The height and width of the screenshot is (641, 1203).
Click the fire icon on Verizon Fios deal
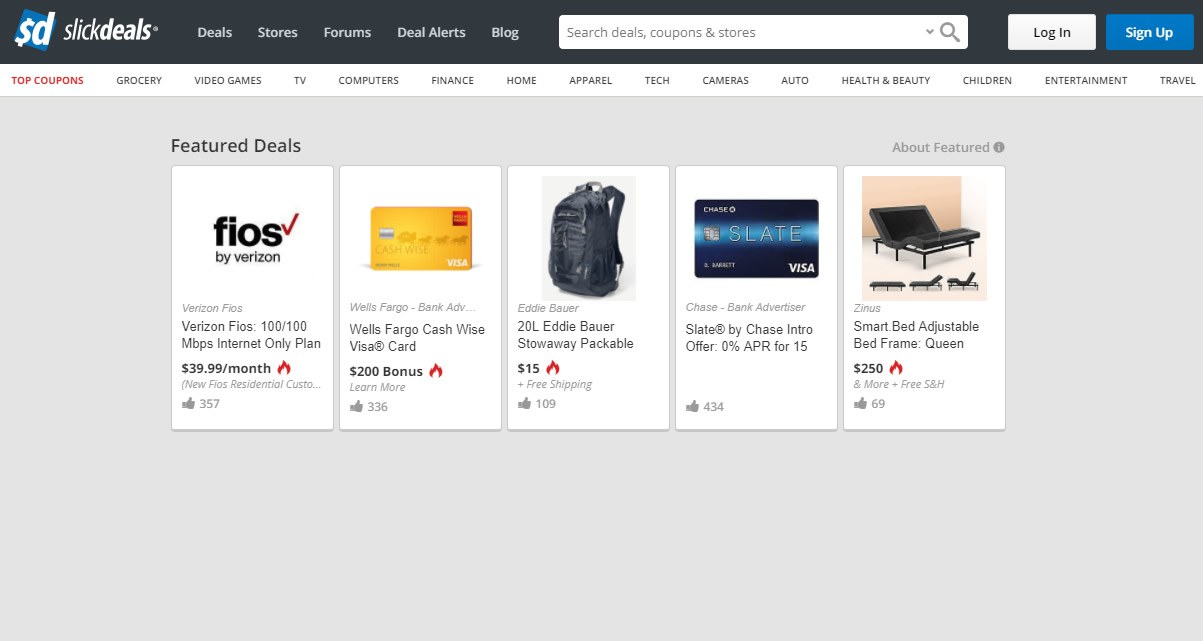click(x=284, y=368)
